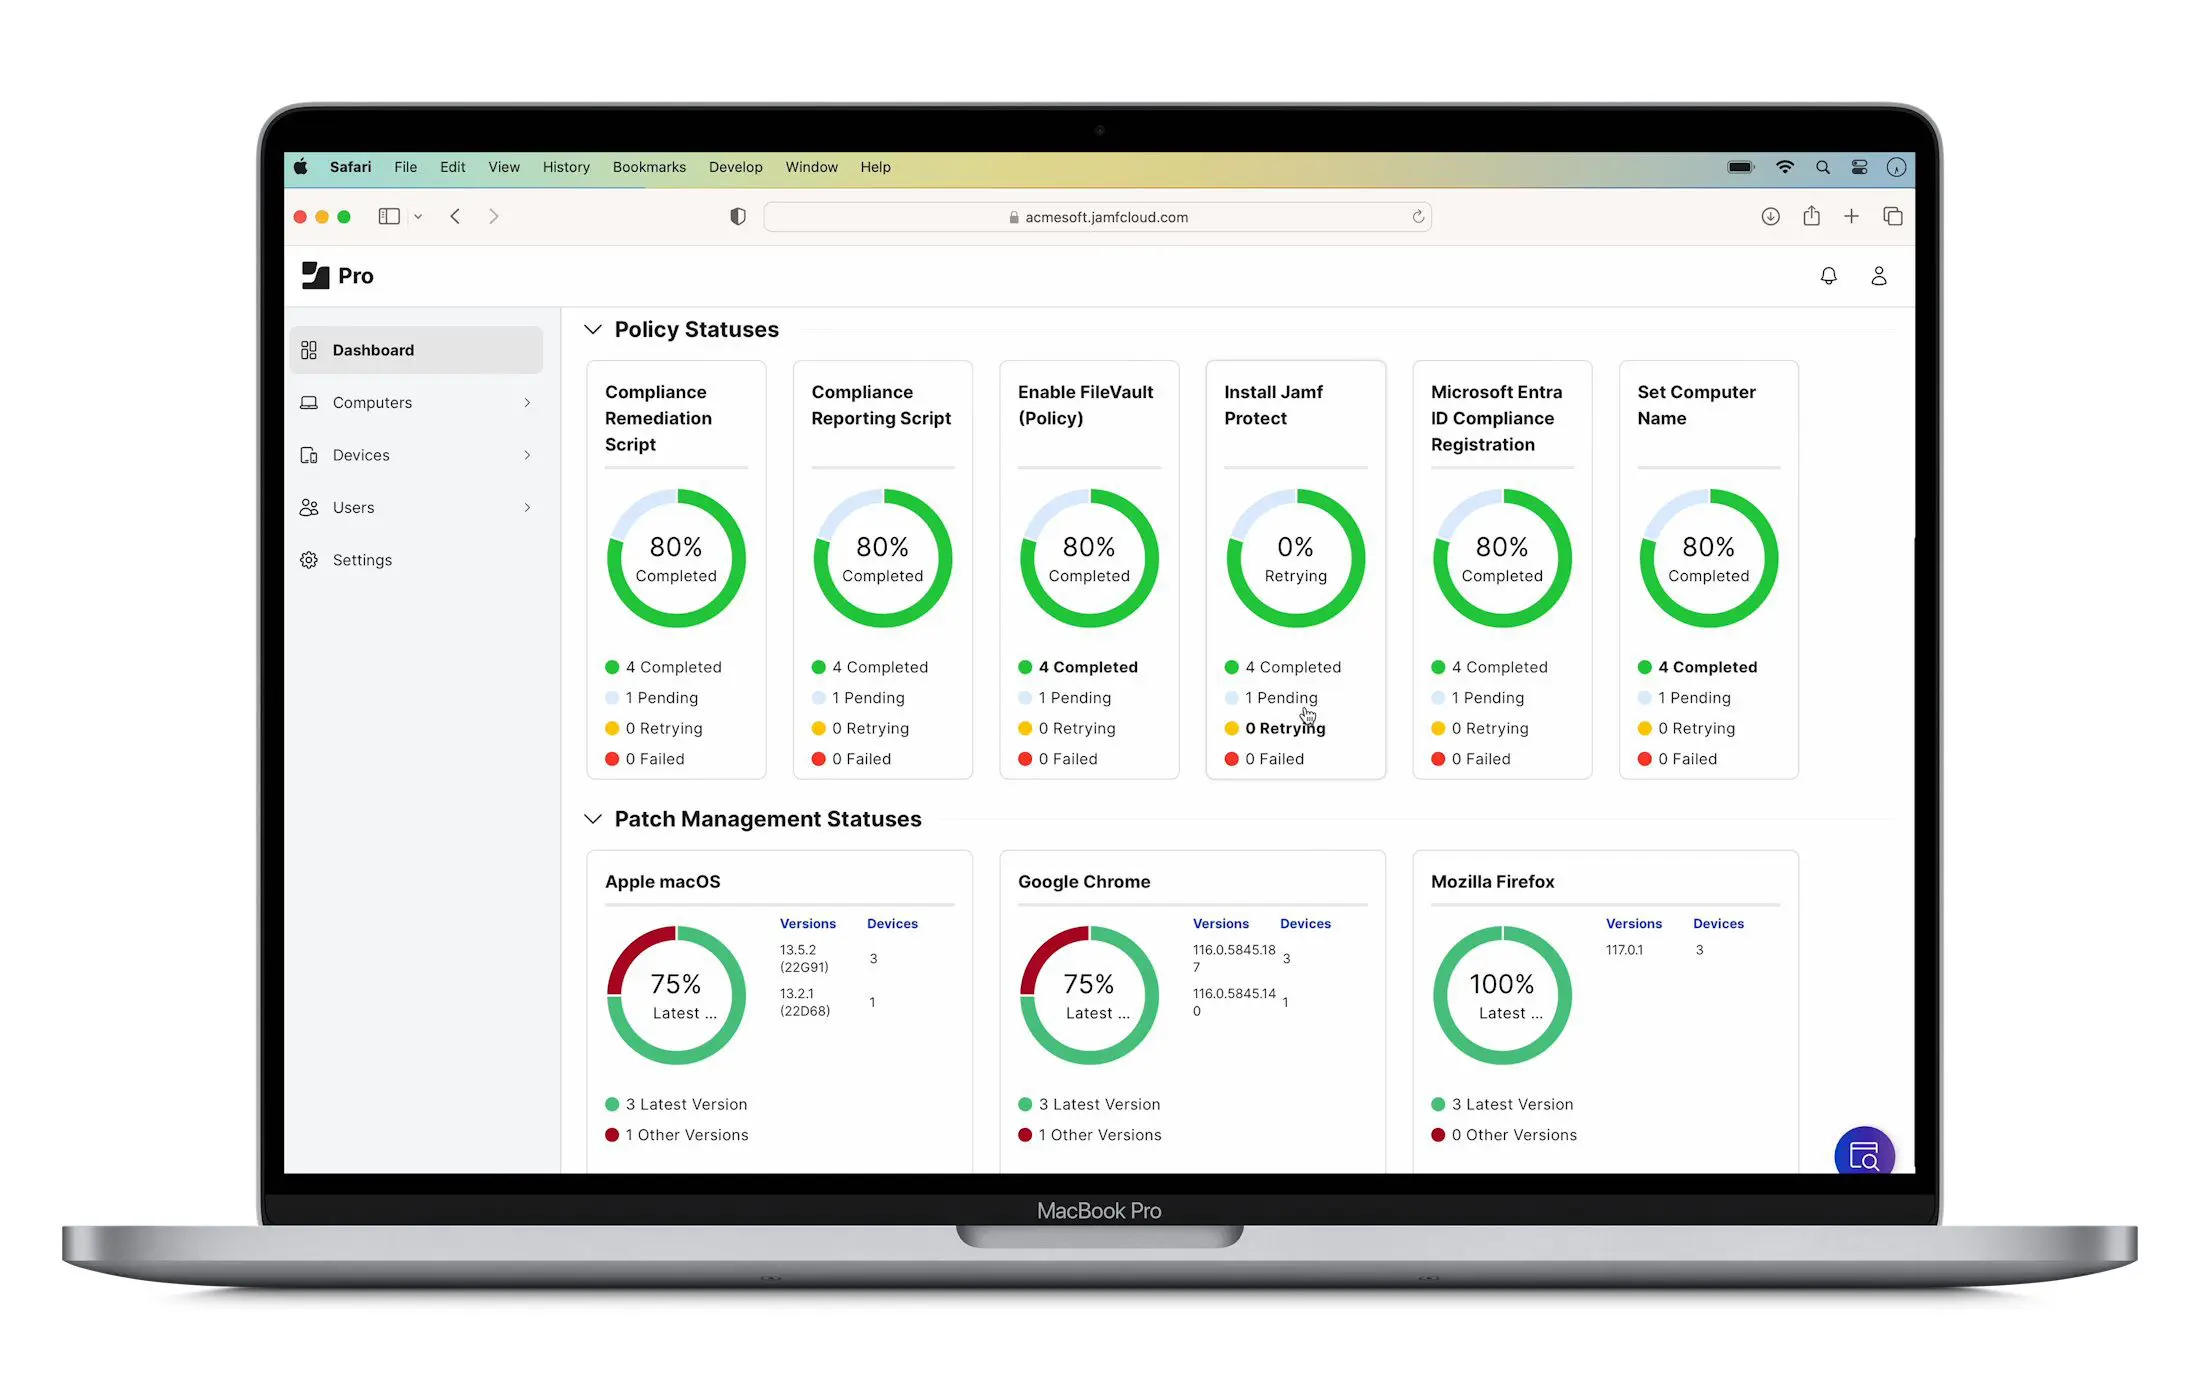Click the Install Jamf Protect 0% donut chart
This screenshot has width=2200, height=1390.
(x=1295, y=558)
